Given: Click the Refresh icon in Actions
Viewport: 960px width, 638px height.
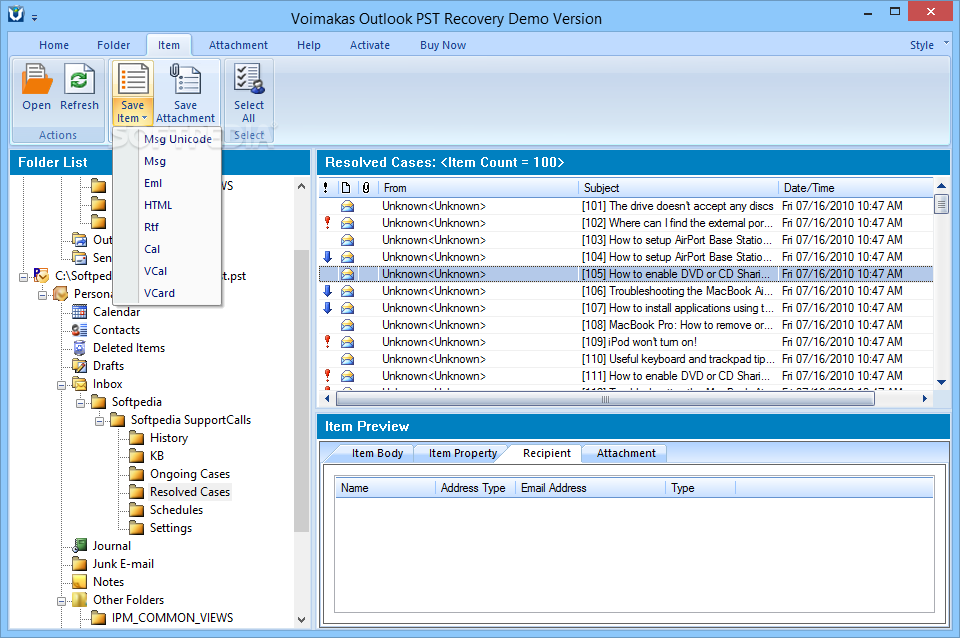Looking at the screenshot, I should (x=79, y=79).
